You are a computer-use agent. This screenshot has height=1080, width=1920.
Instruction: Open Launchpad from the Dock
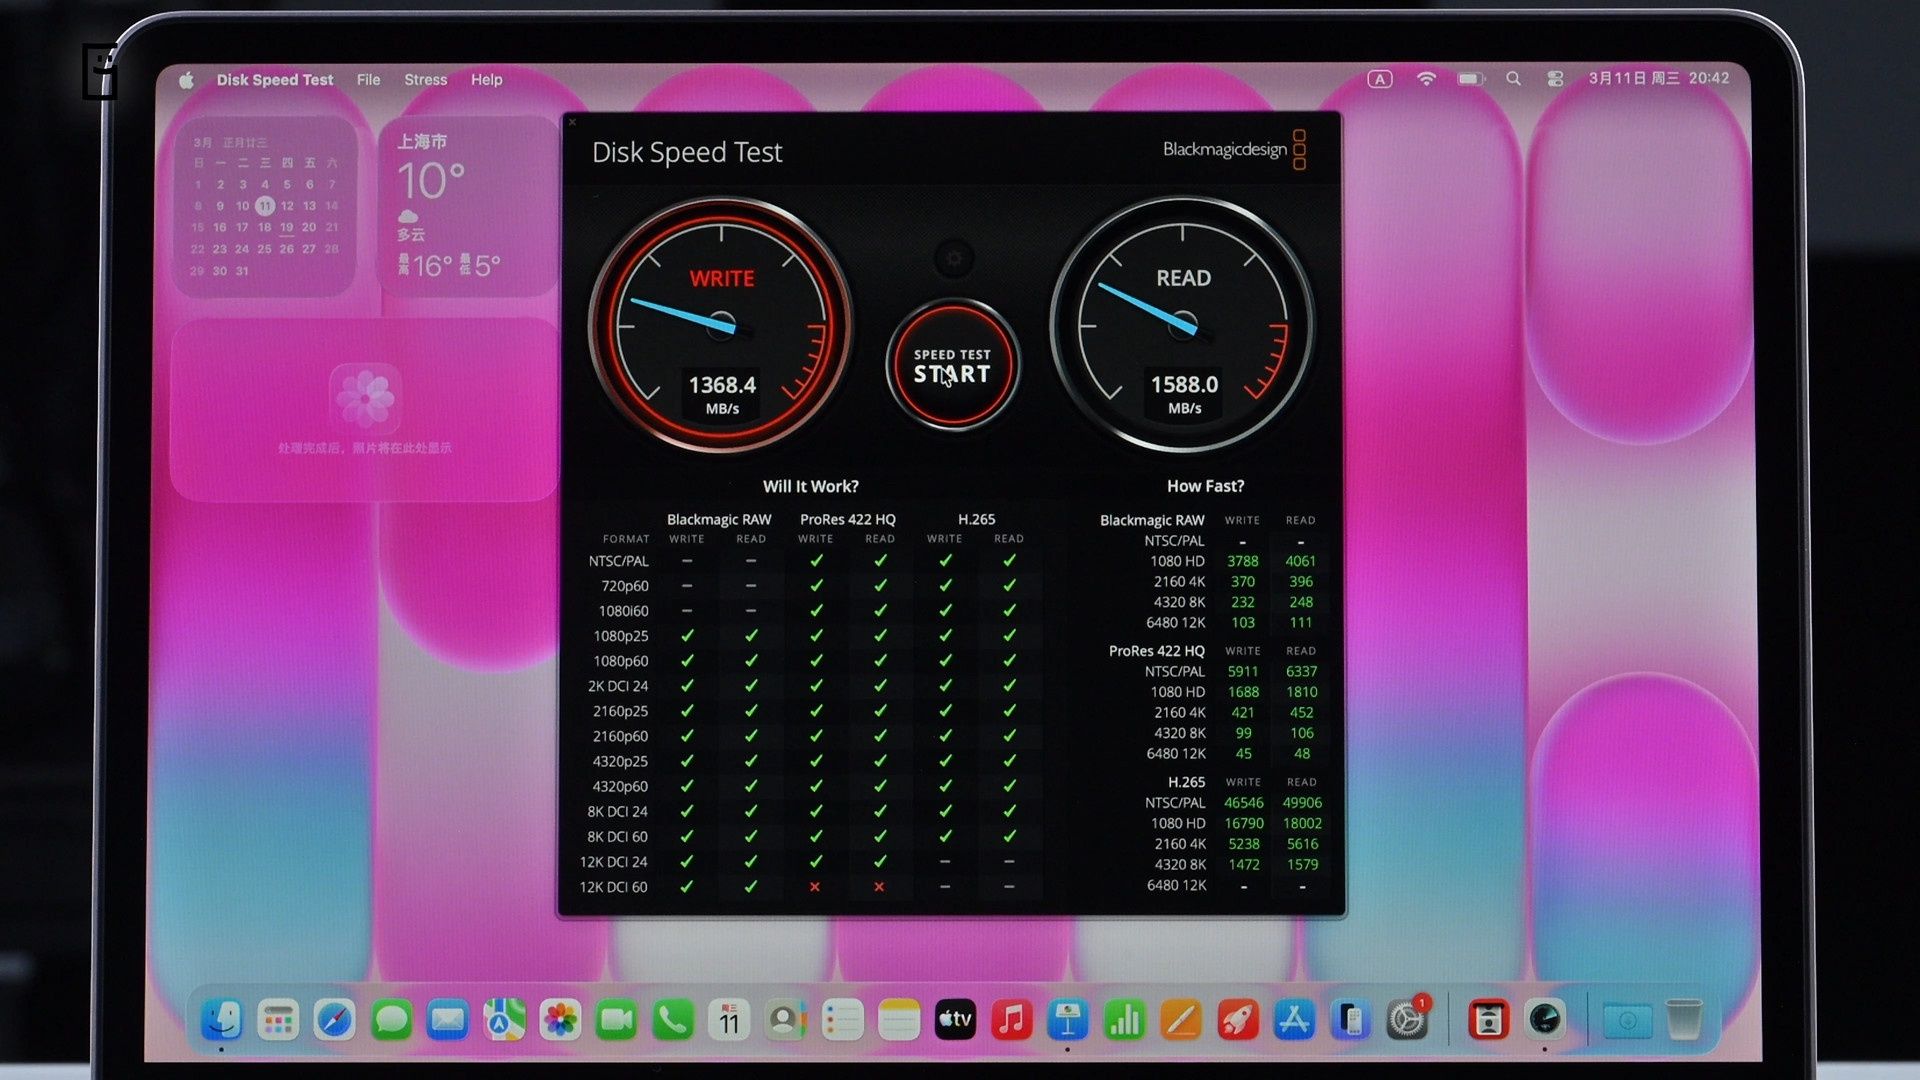coord(278,1020)
